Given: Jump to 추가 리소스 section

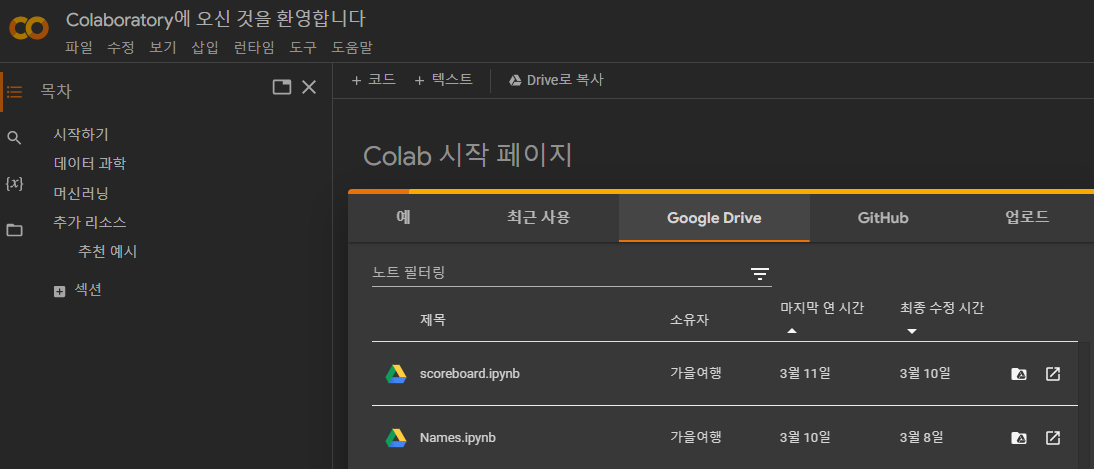Looking at the screenshot, I should (90, 223).
